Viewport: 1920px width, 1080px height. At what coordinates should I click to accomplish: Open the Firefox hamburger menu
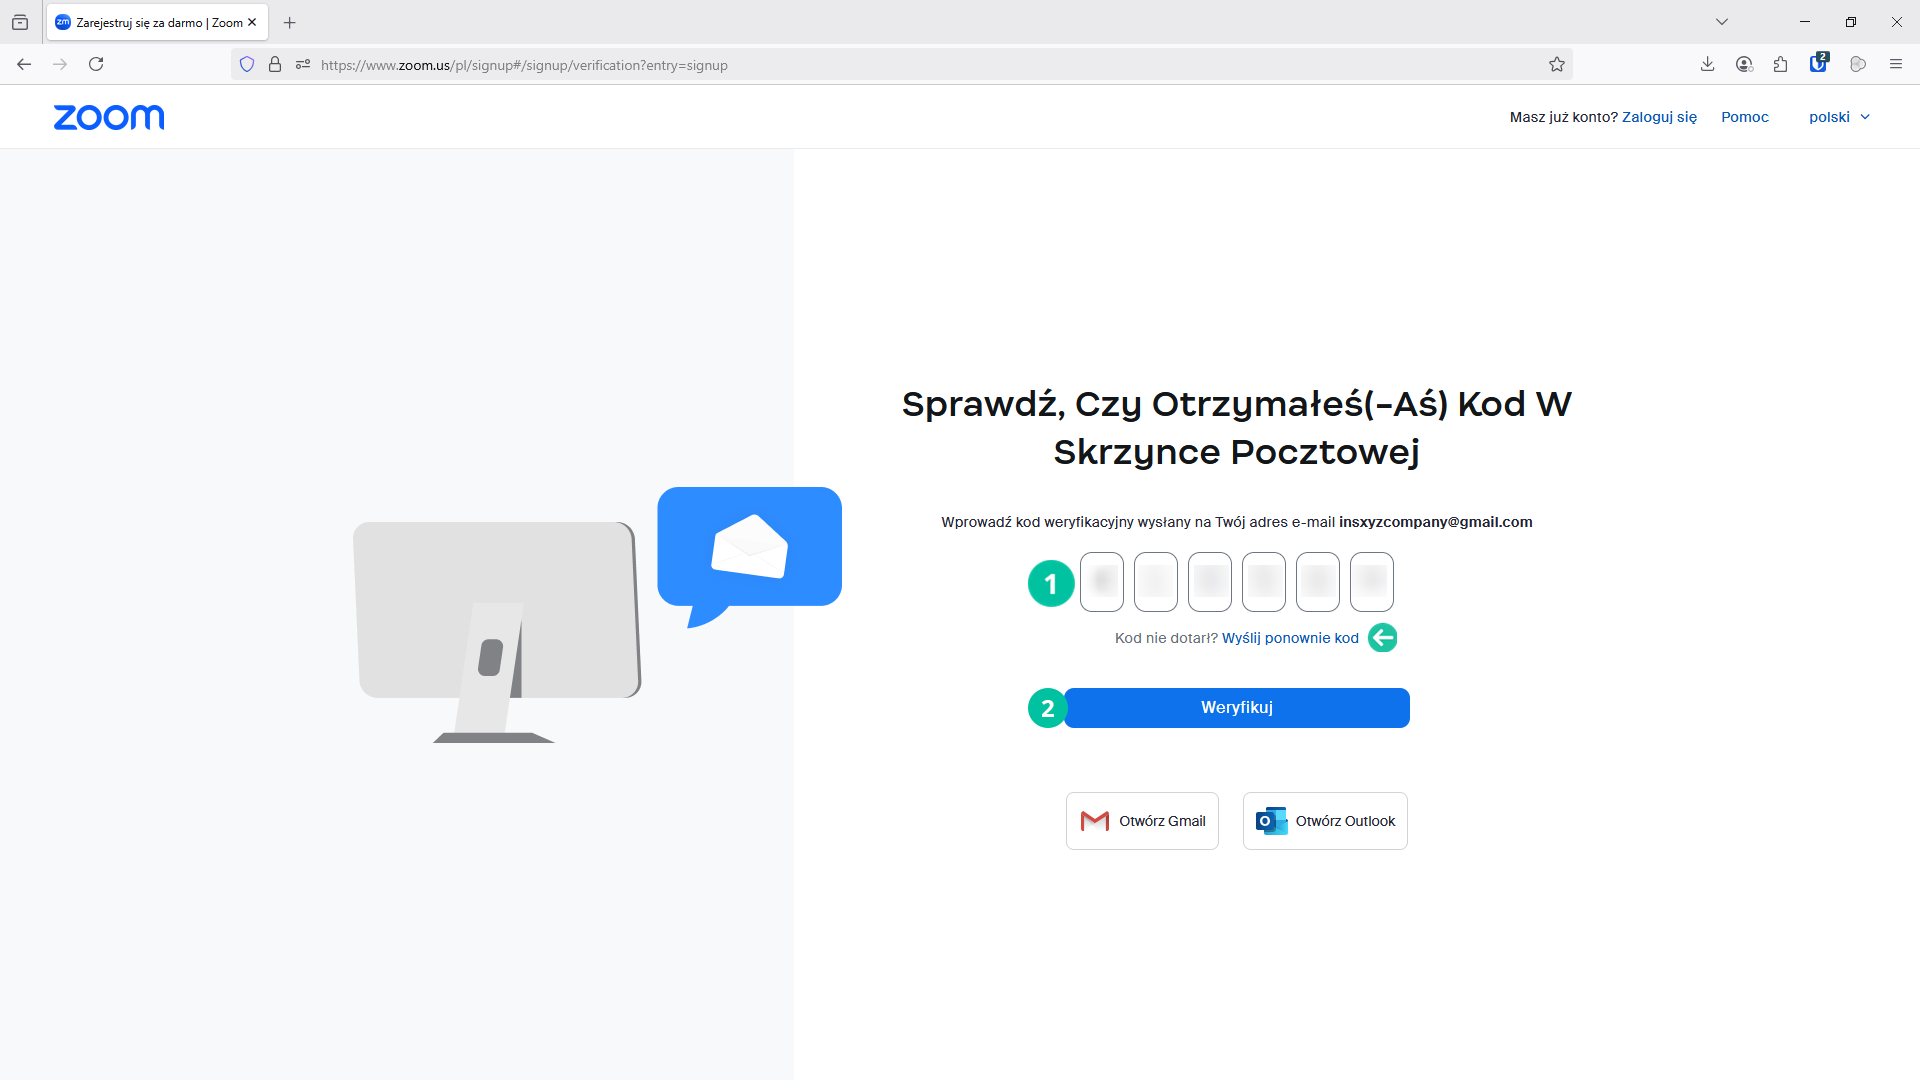tap(1895, 64)
